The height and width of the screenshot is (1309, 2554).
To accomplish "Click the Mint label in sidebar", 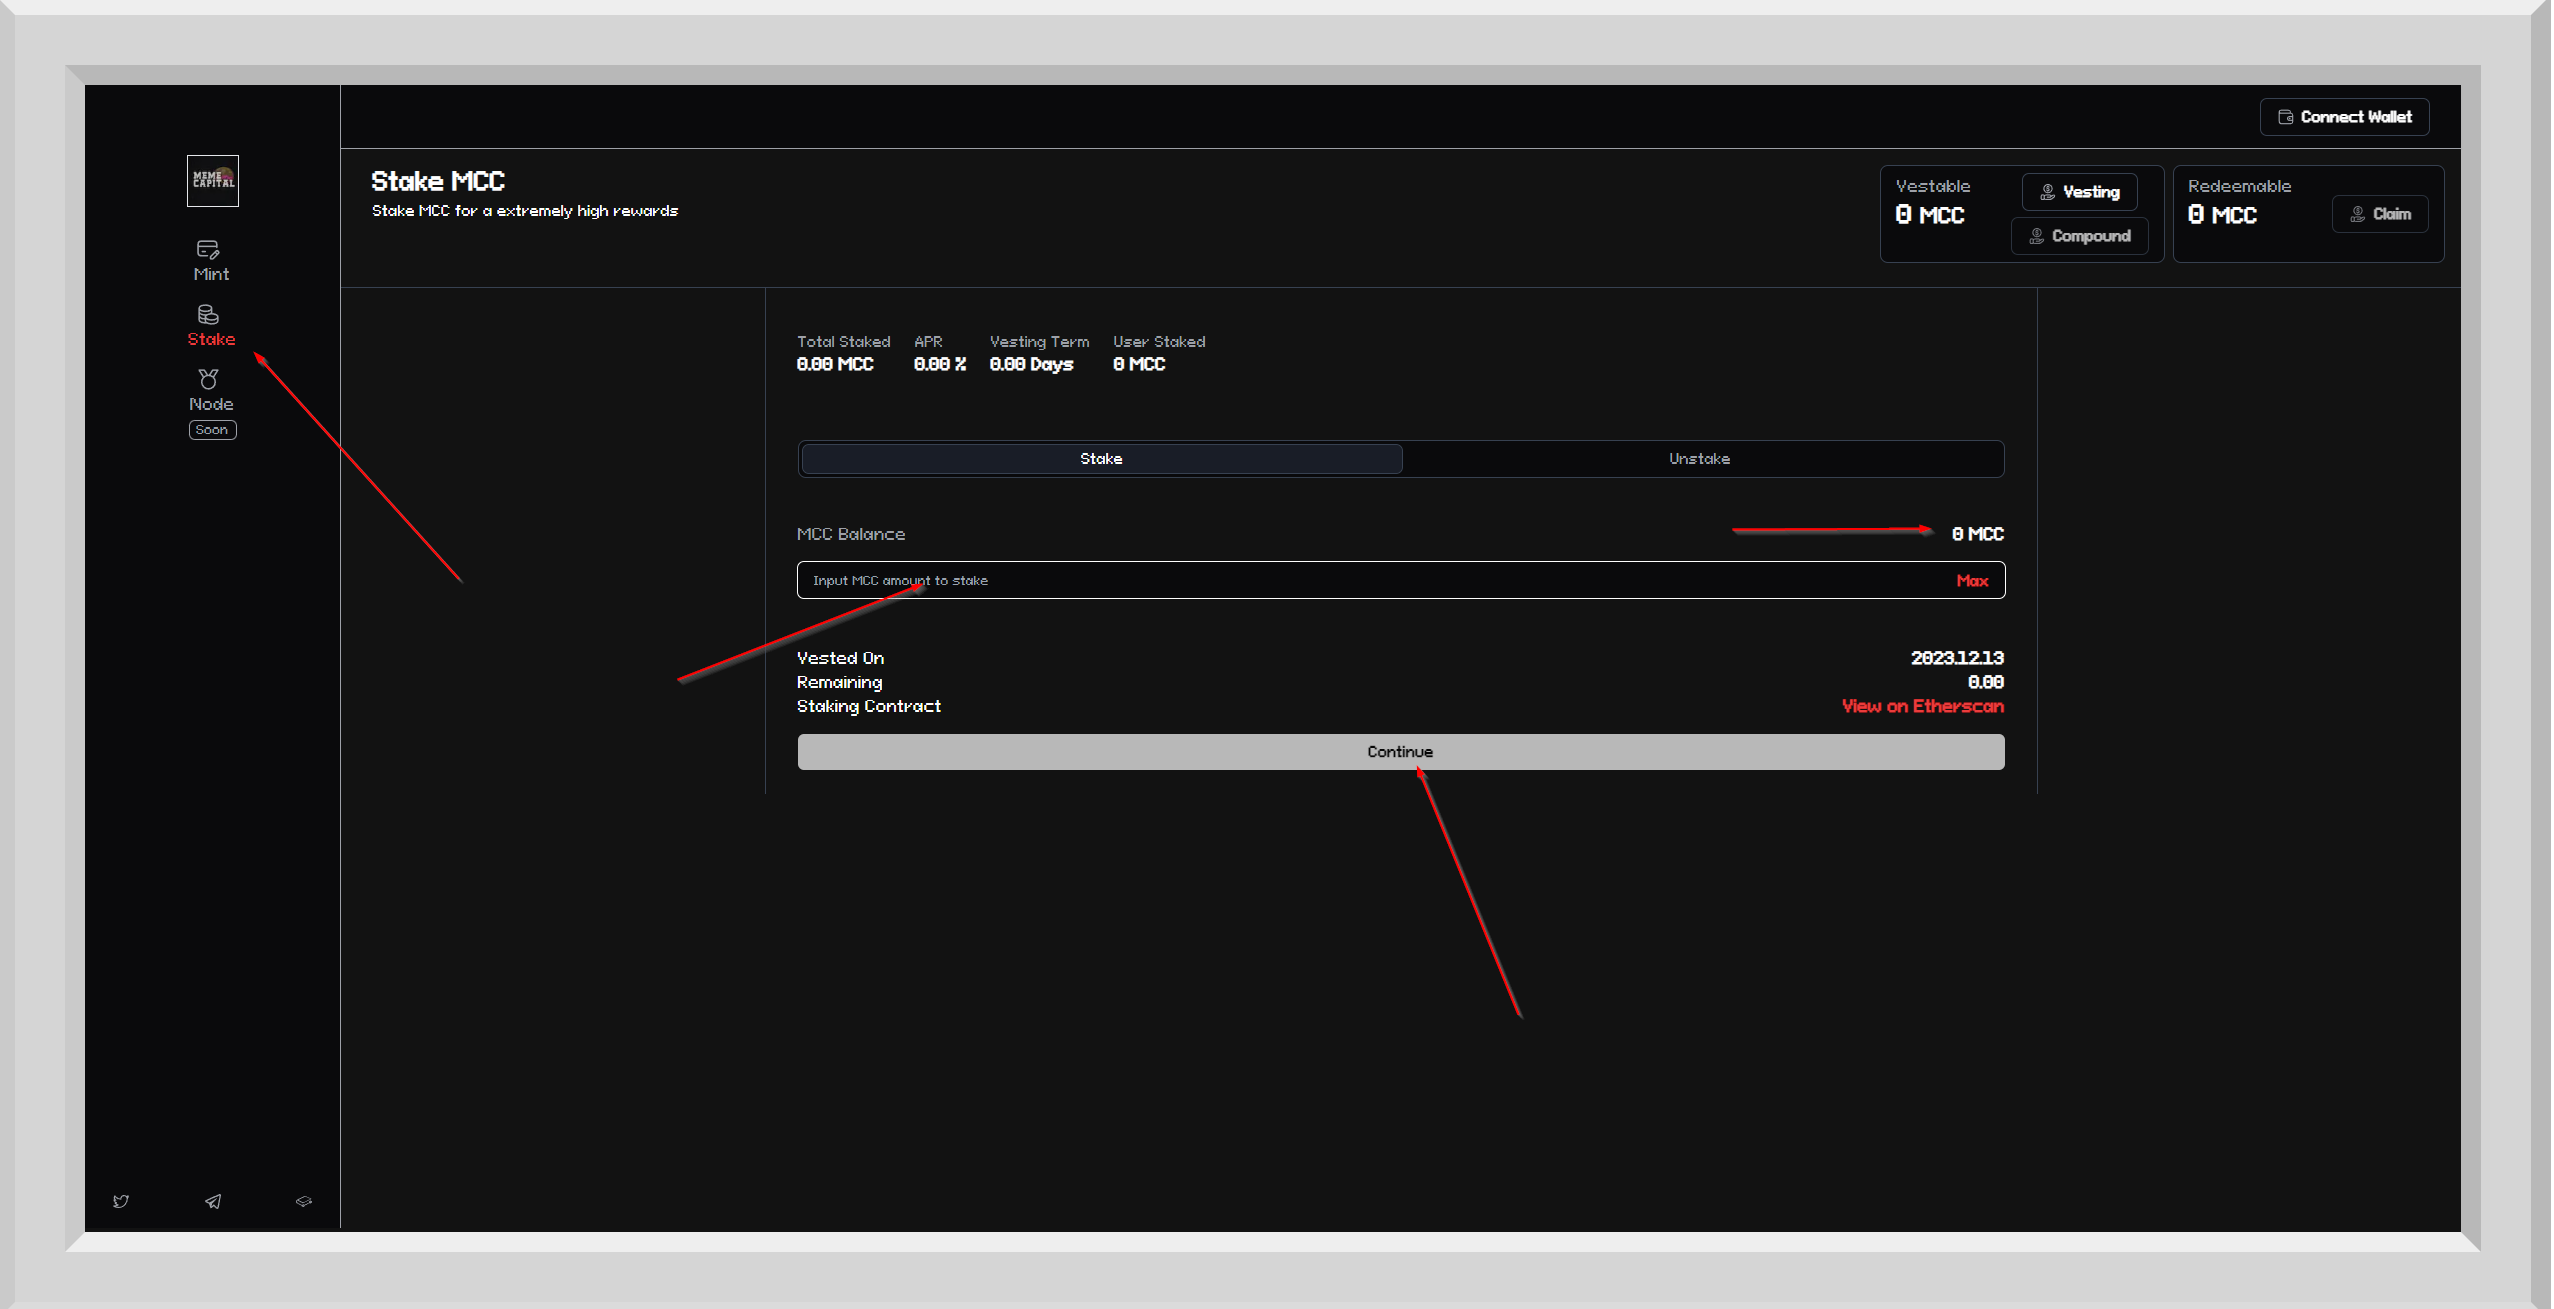I will pos(211,274).
